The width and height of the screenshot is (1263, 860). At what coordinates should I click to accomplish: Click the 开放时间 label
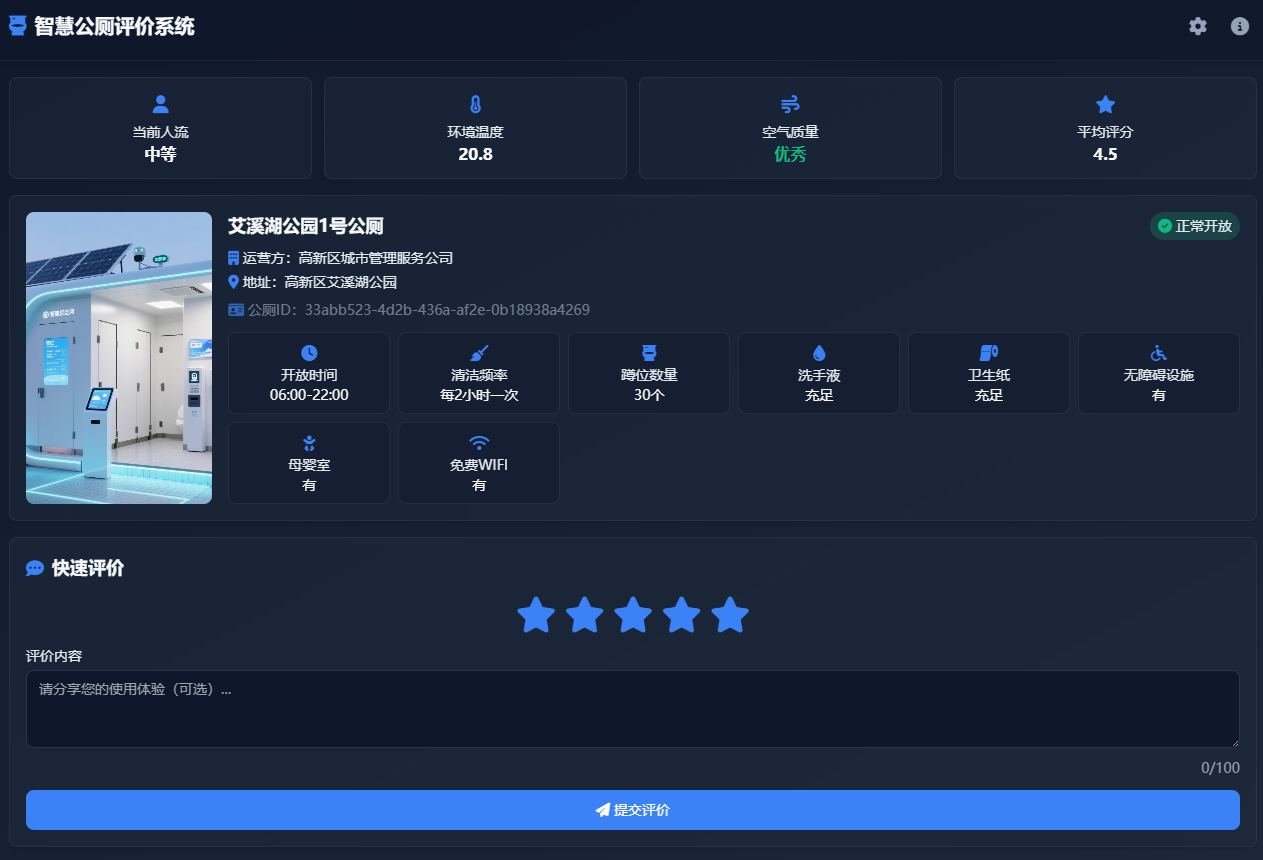(x=309, y=375)
